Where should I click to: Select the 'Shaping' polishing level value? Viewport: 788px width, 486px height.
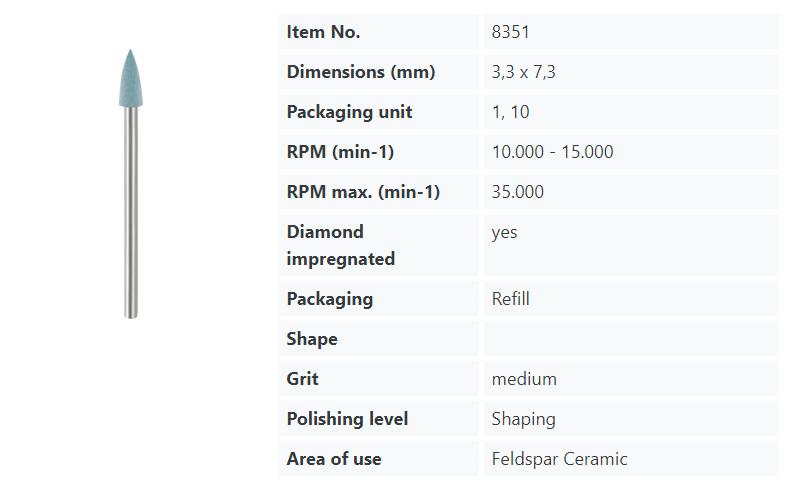[x=523, y=419]
